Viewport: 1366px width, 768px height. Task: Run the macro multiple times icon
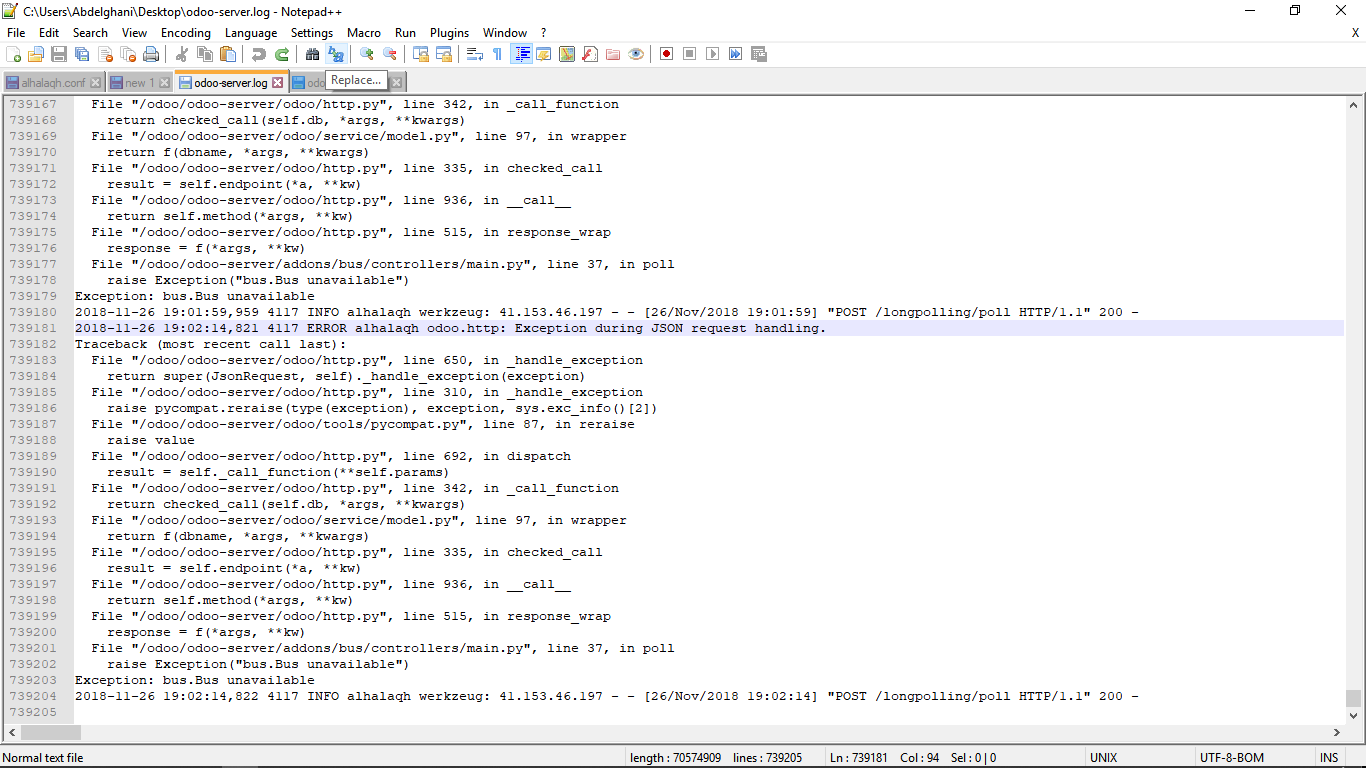(x=735, y=54)
